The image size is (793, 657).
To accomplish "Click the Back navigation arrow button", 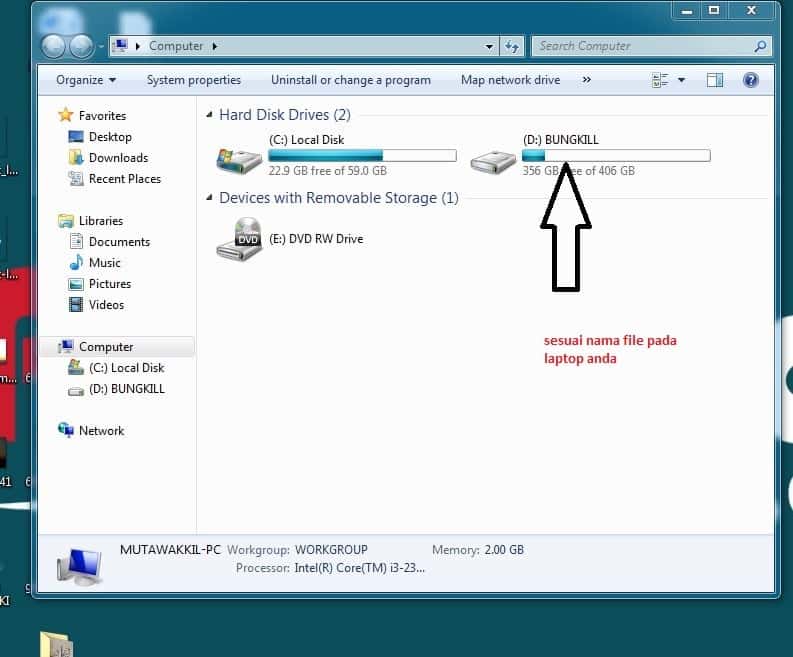I will 53,47.
